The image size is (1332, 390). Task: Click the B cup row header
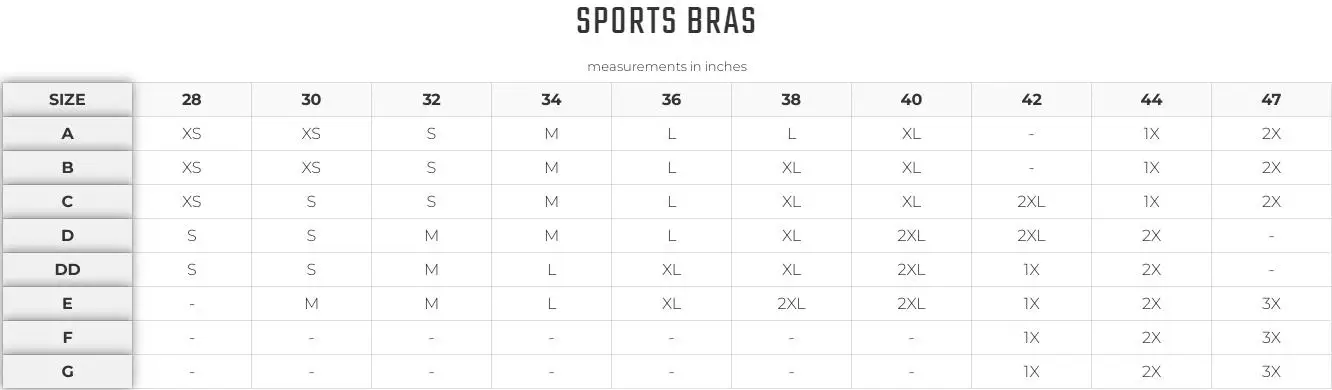point(67,167)
